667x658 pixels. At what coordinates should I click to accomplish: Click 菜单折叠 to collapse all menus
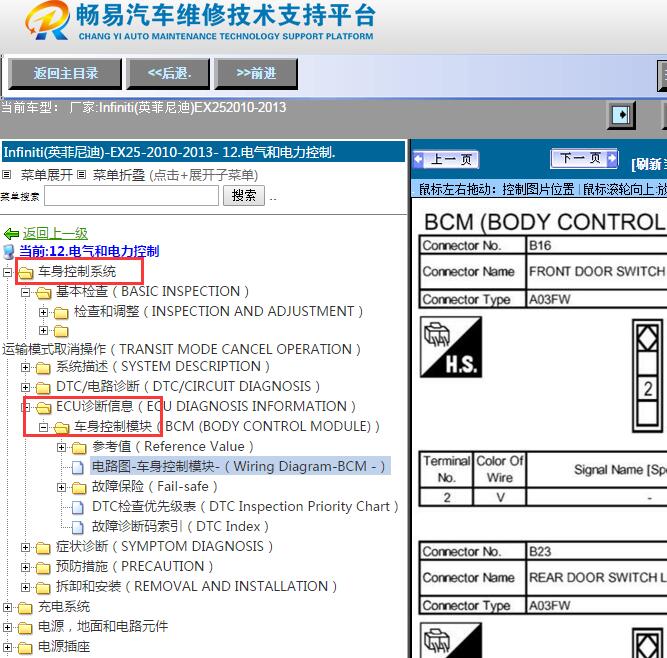119,175
